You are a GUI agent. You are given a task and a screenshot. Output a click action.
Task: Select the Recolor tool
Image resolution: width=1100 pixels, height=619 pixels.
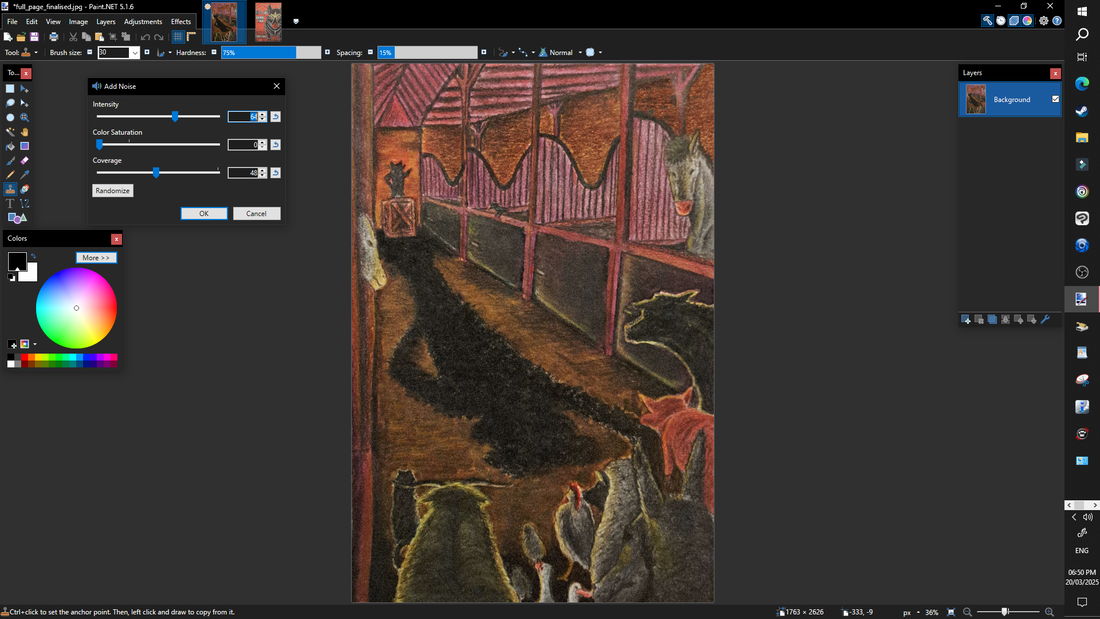coord(25,189)
